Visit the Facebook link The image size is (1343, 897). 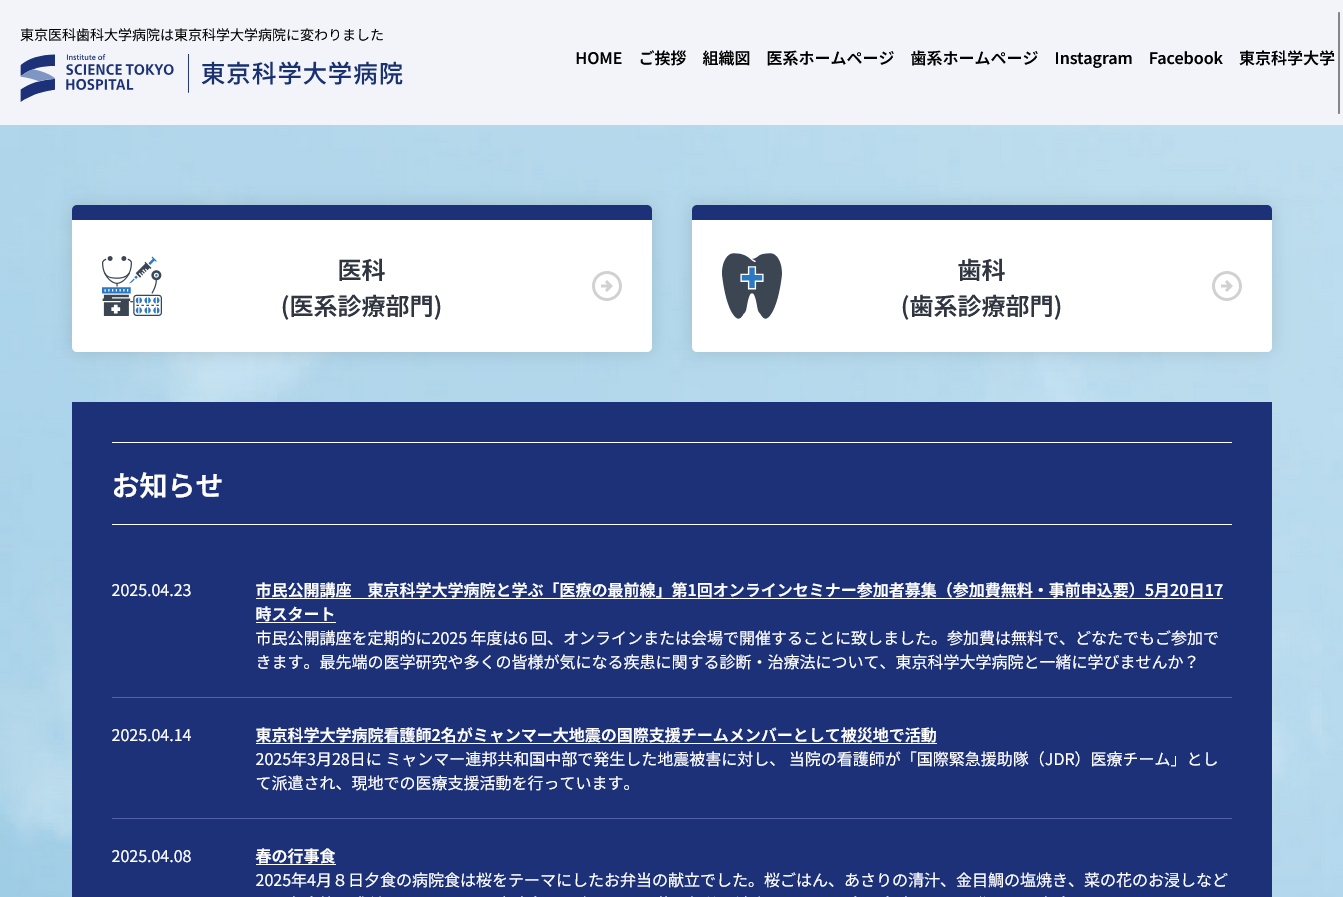coord(1185,58)
